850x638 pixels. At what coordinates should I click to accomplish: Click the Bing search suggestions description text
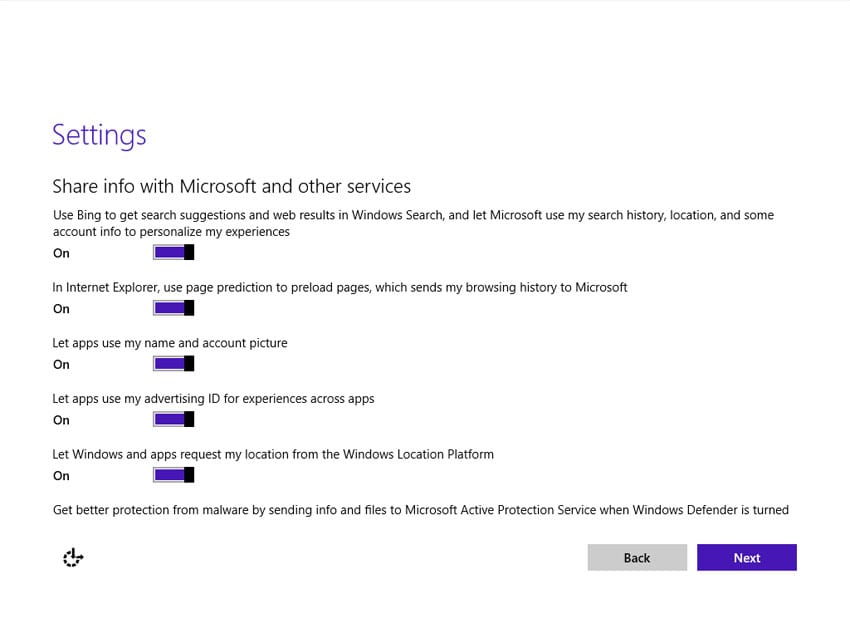[412, 223]
